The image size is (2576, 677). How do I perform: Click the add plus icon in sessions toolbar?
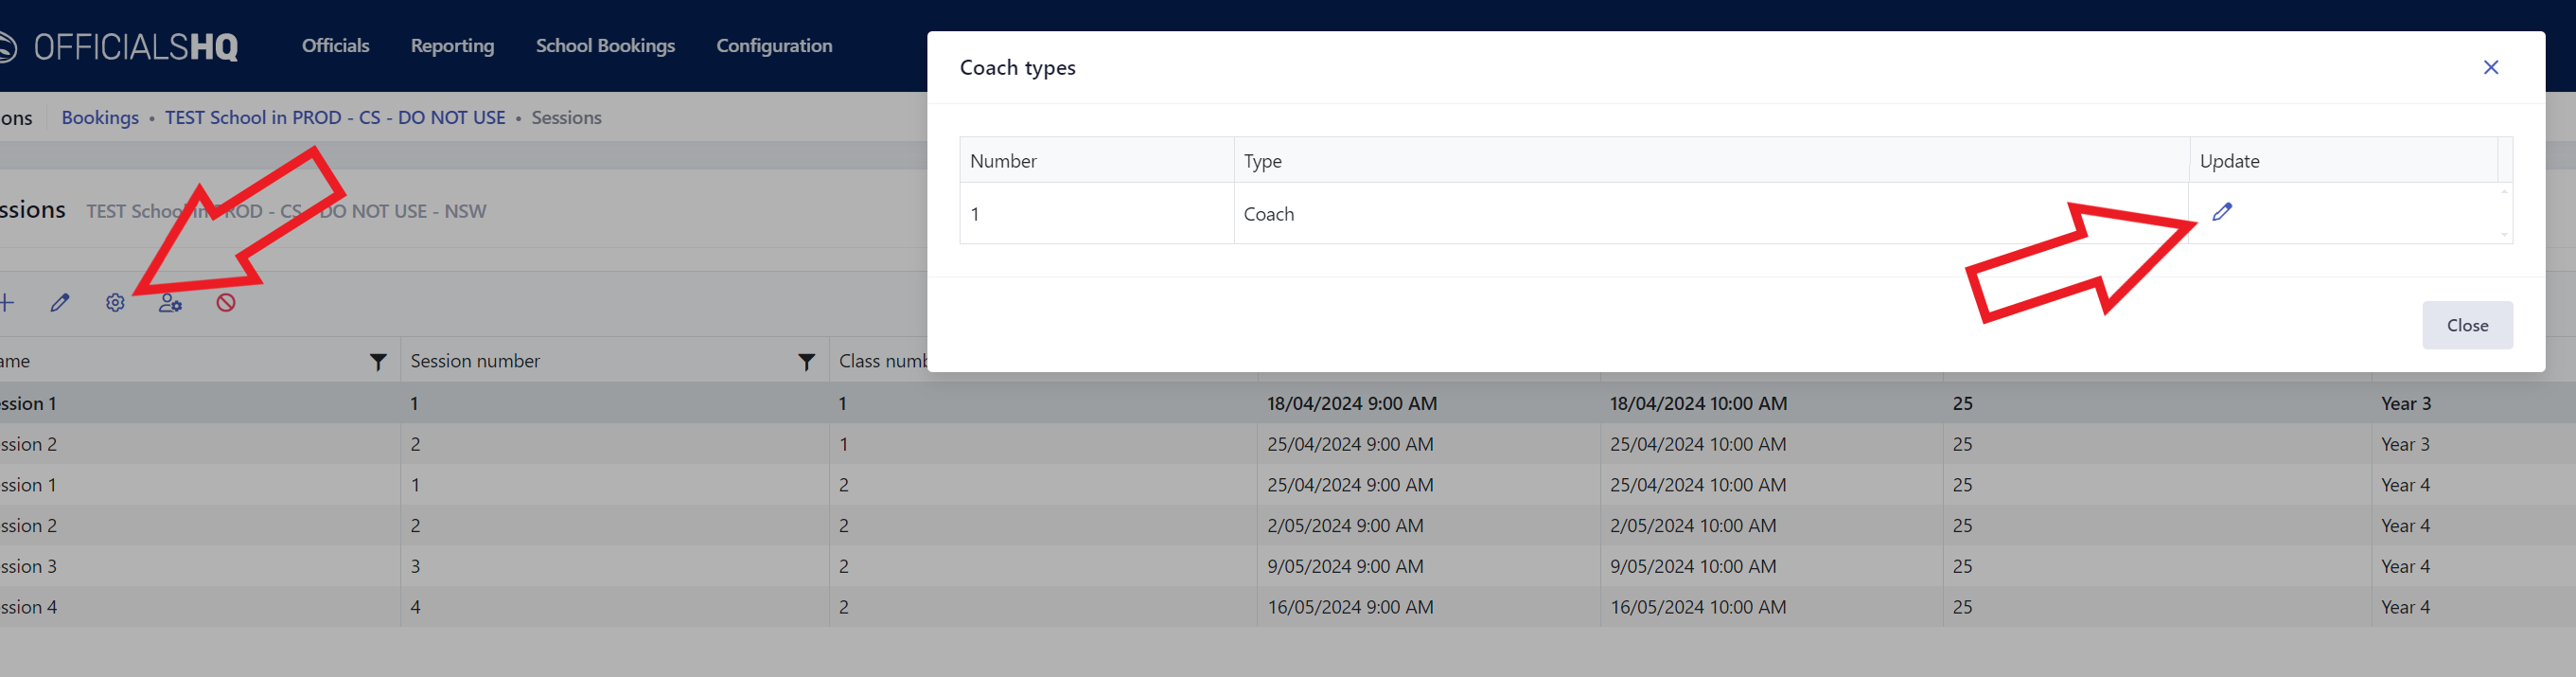click(6, 302)
